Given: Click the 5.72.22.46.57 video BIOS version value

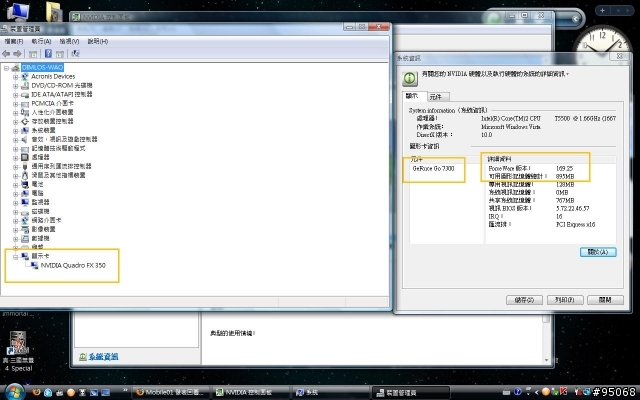Looking at the screenshot, I should coord(573,209).
